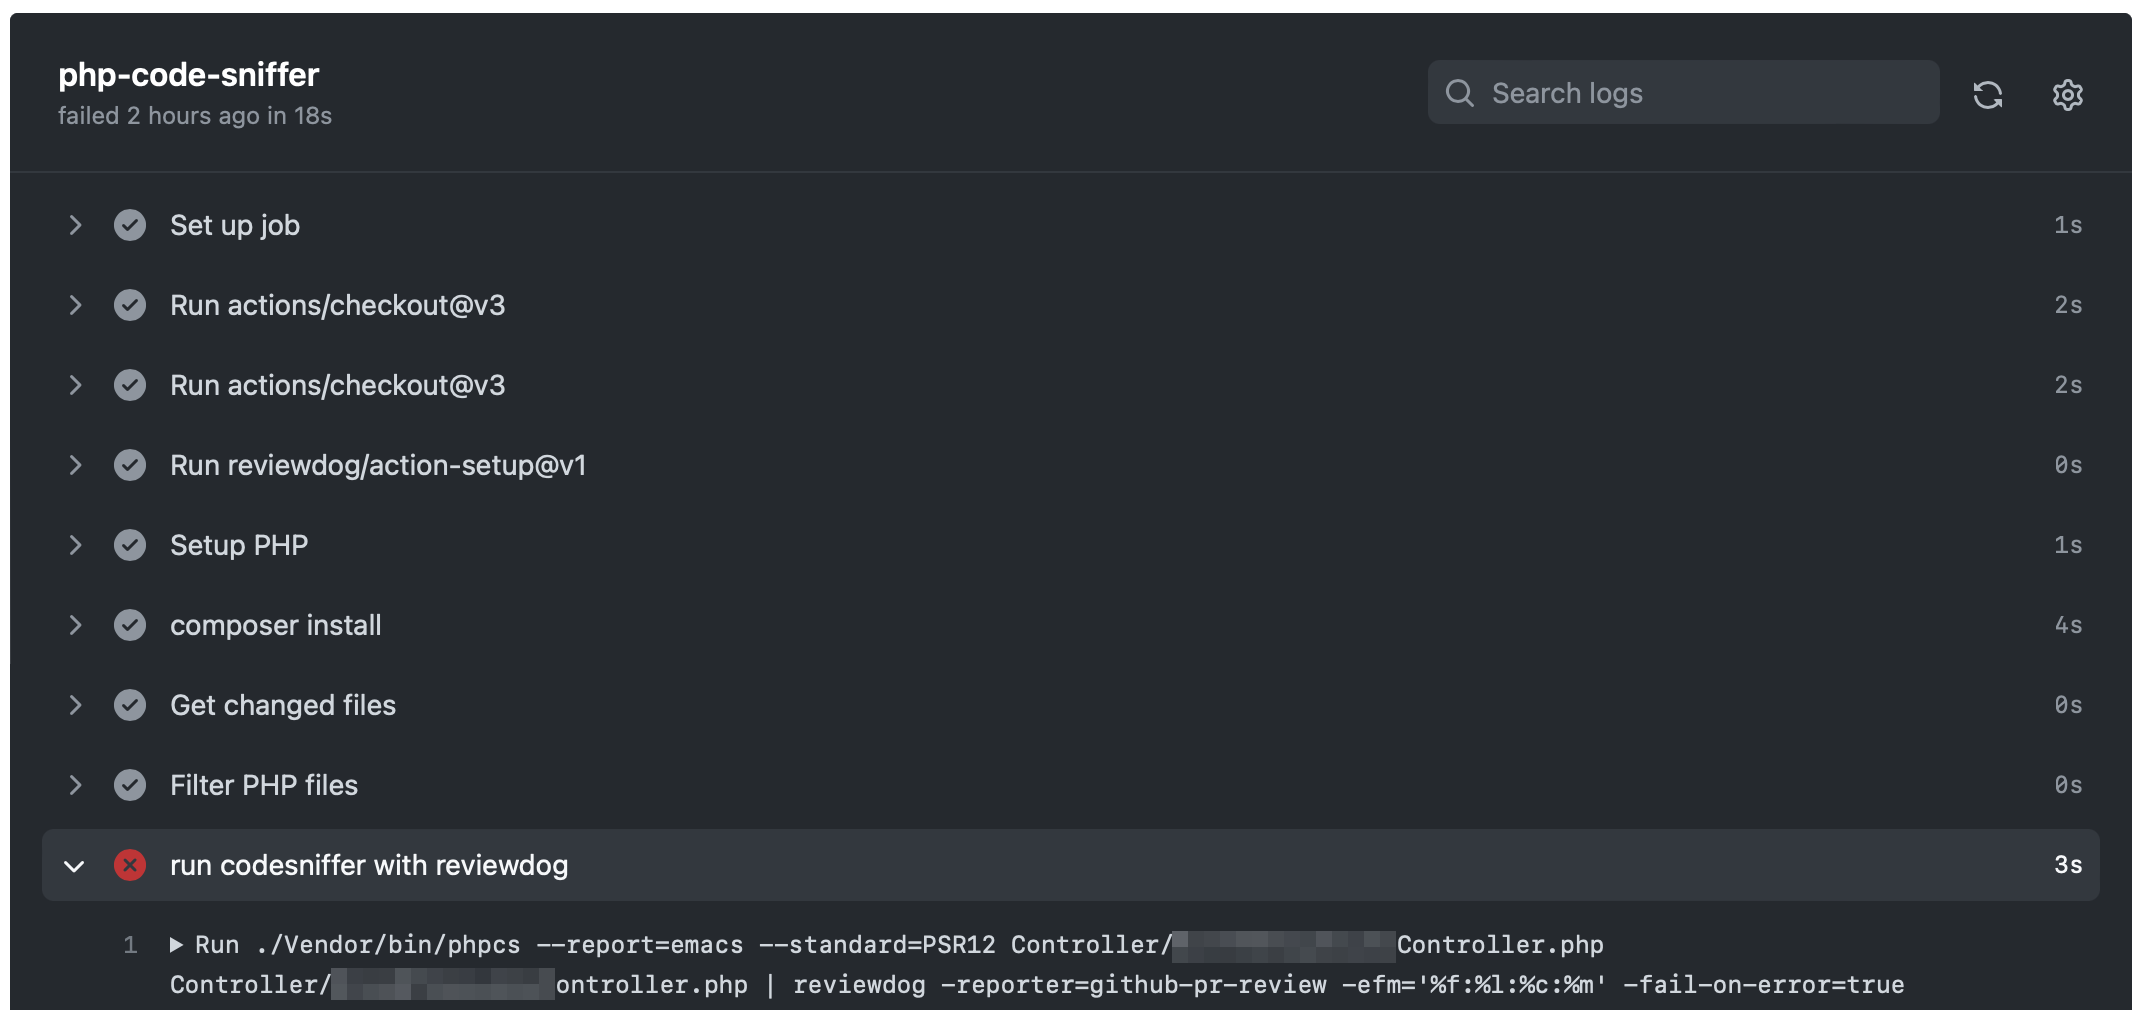Viewport: 2142px width, 1010px height.
Task: Expand the log group triangle on the Run phpcs line
Action: click(176, 943)
